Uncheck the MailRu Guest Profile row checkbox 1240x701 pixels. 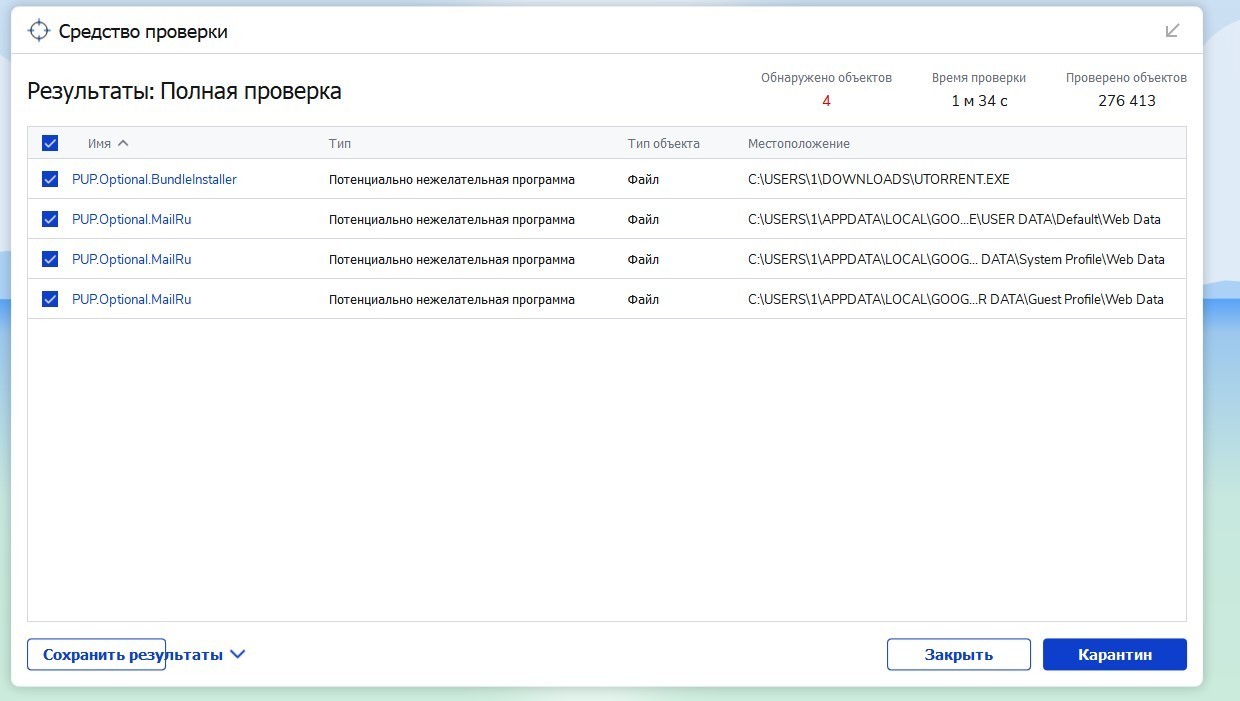(x=50, y=299)
